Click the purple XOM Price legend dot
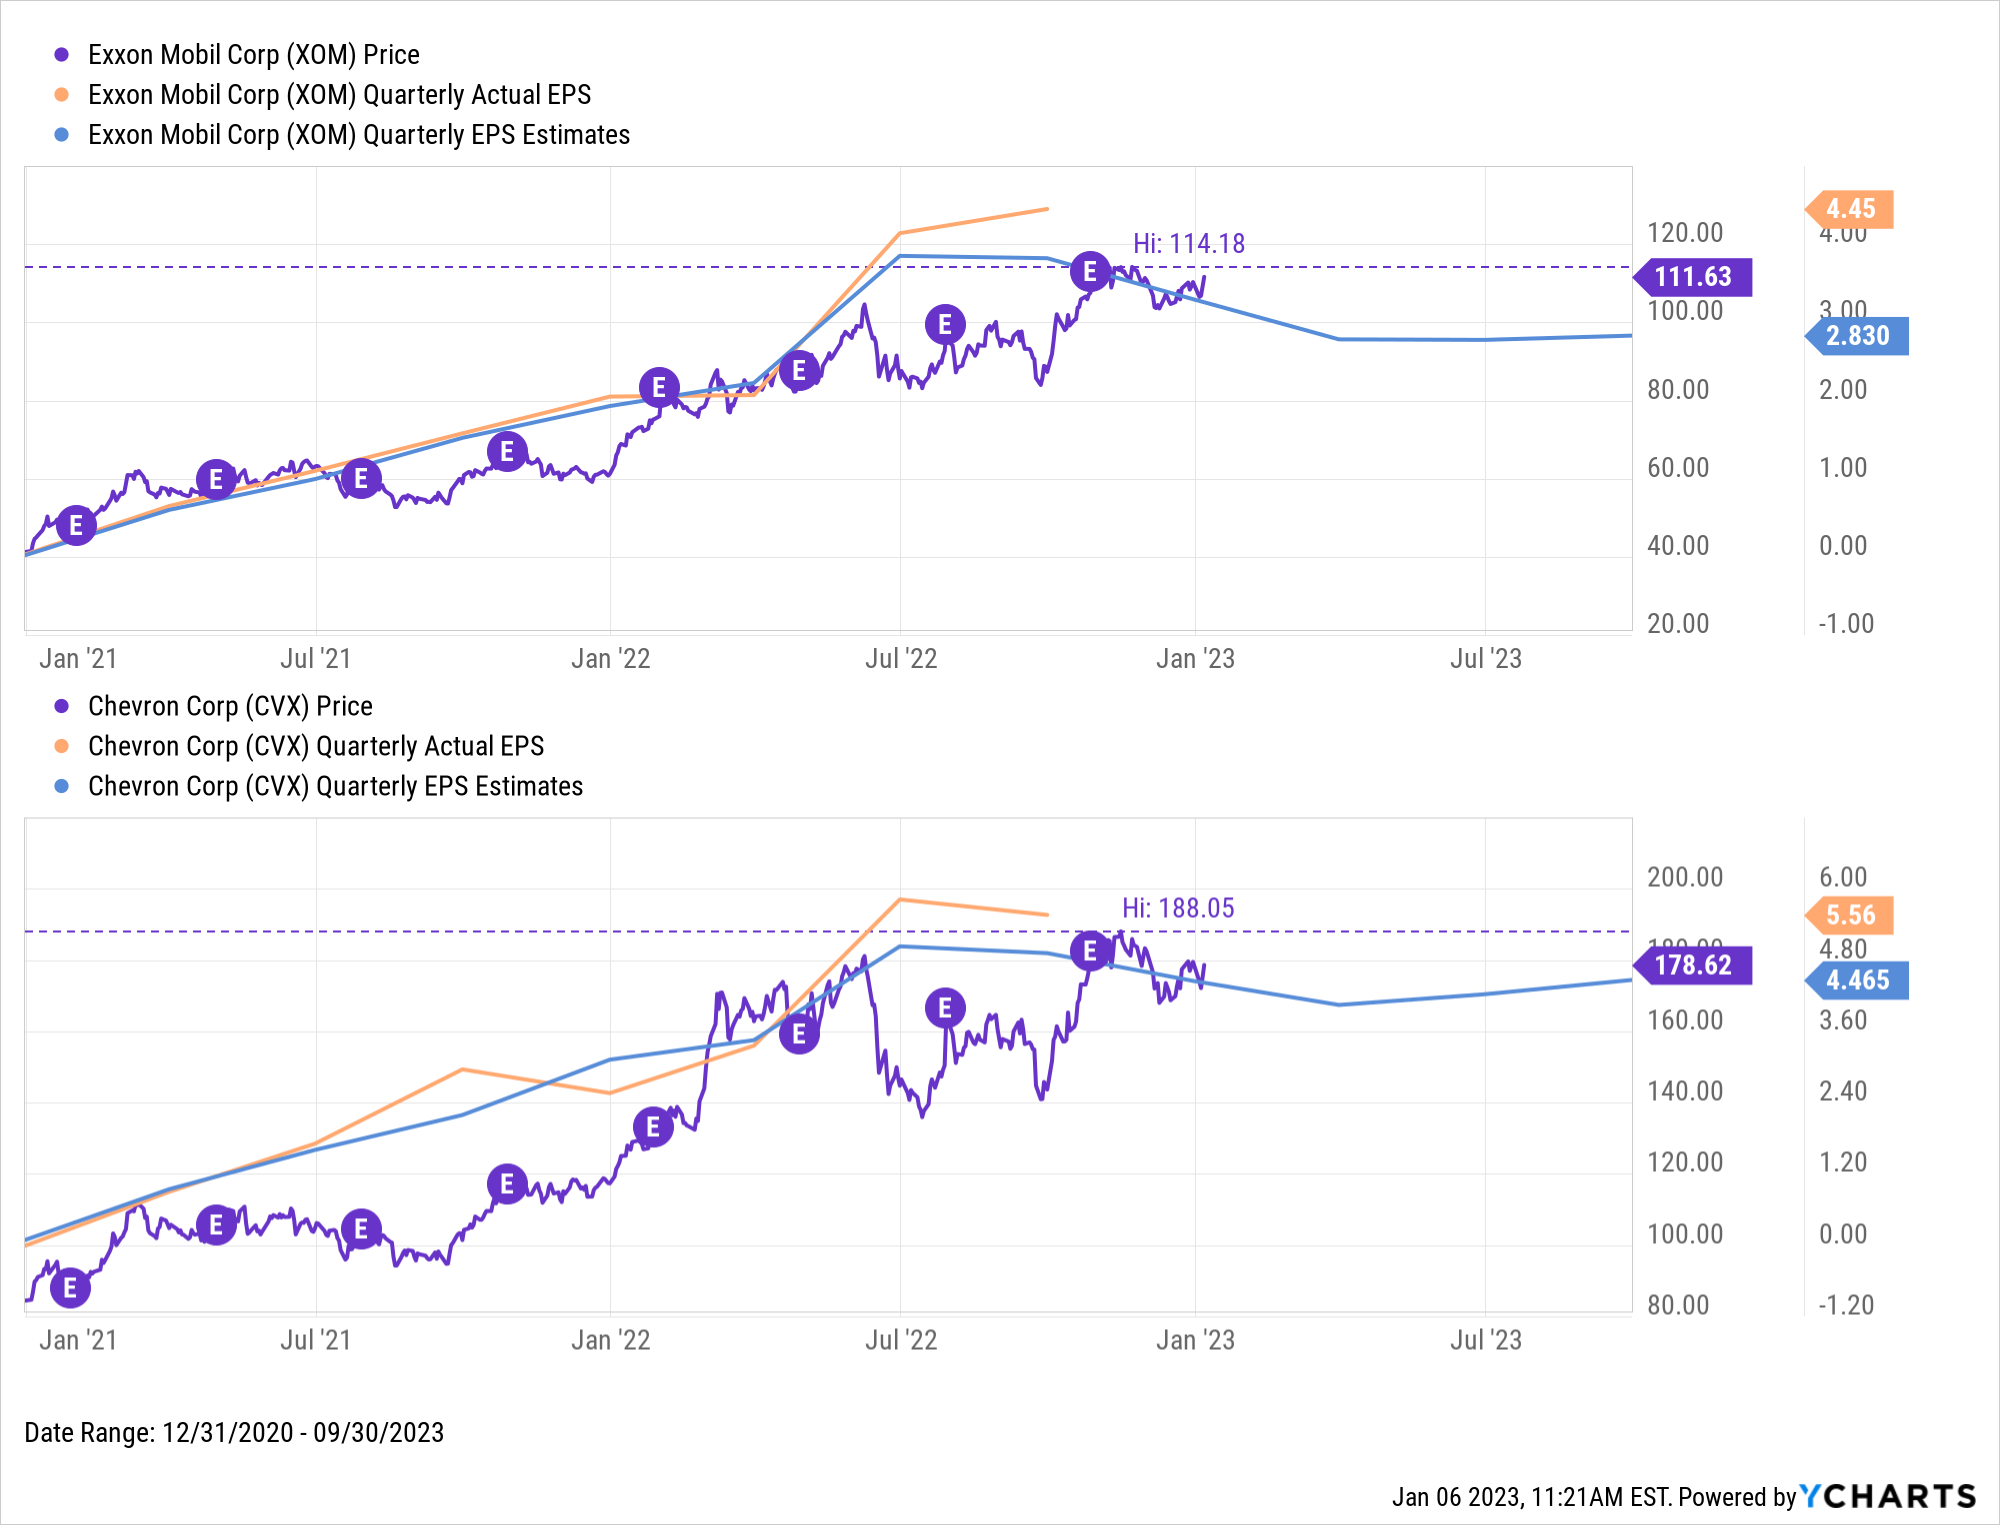The height and width of the screenshot is (1525, 2000). [x=62, y=55]
